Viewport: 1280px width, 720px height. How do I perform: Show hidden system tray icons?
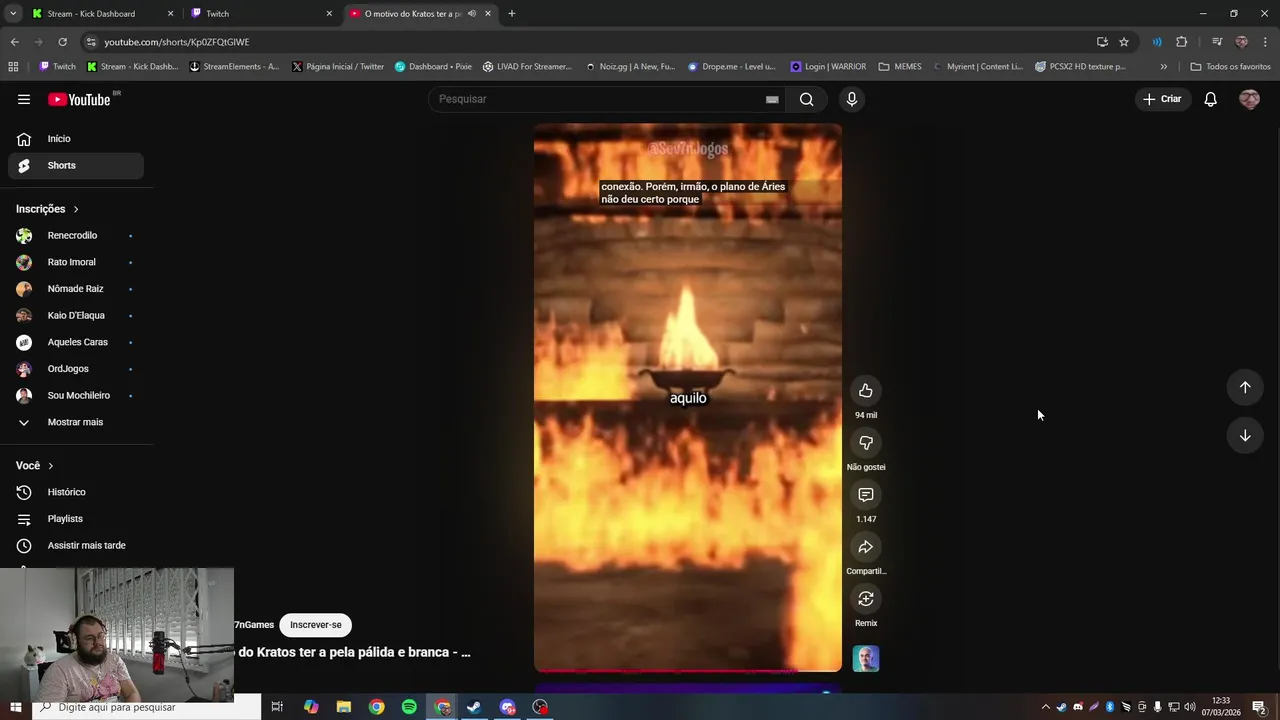tap(1046, 707)
